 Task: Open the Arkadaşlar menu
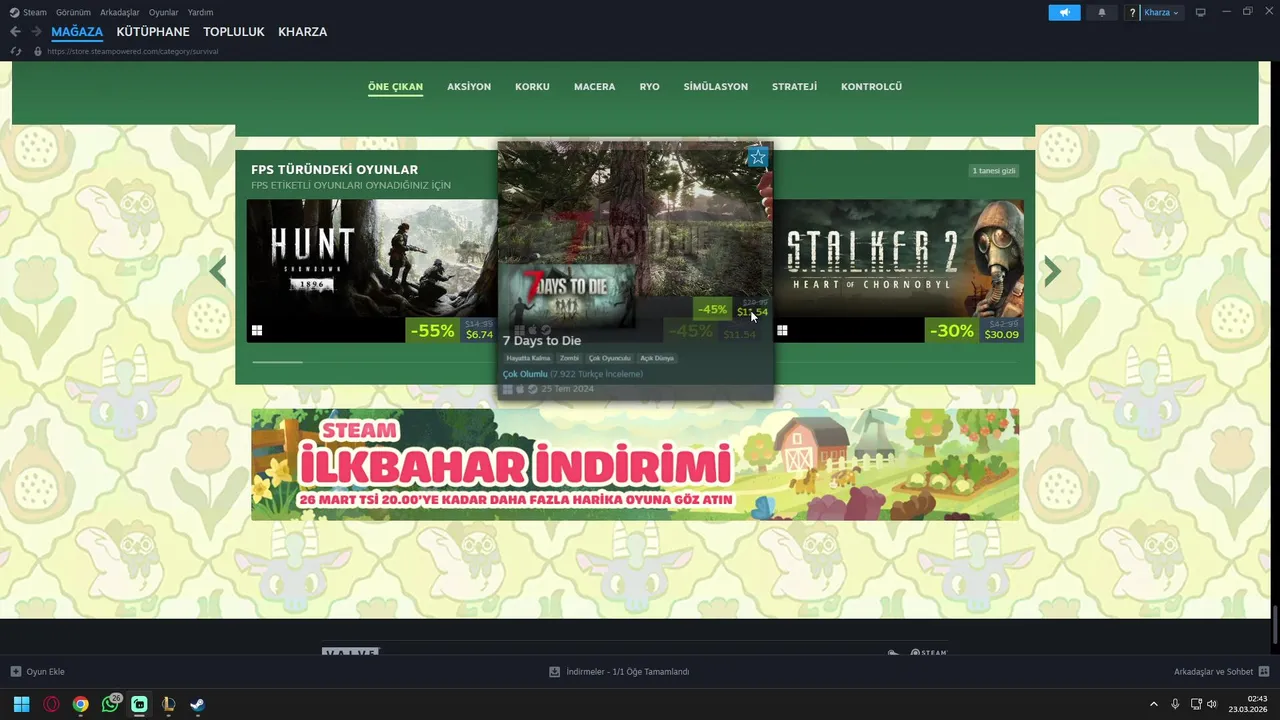click(x=119, y=12)
